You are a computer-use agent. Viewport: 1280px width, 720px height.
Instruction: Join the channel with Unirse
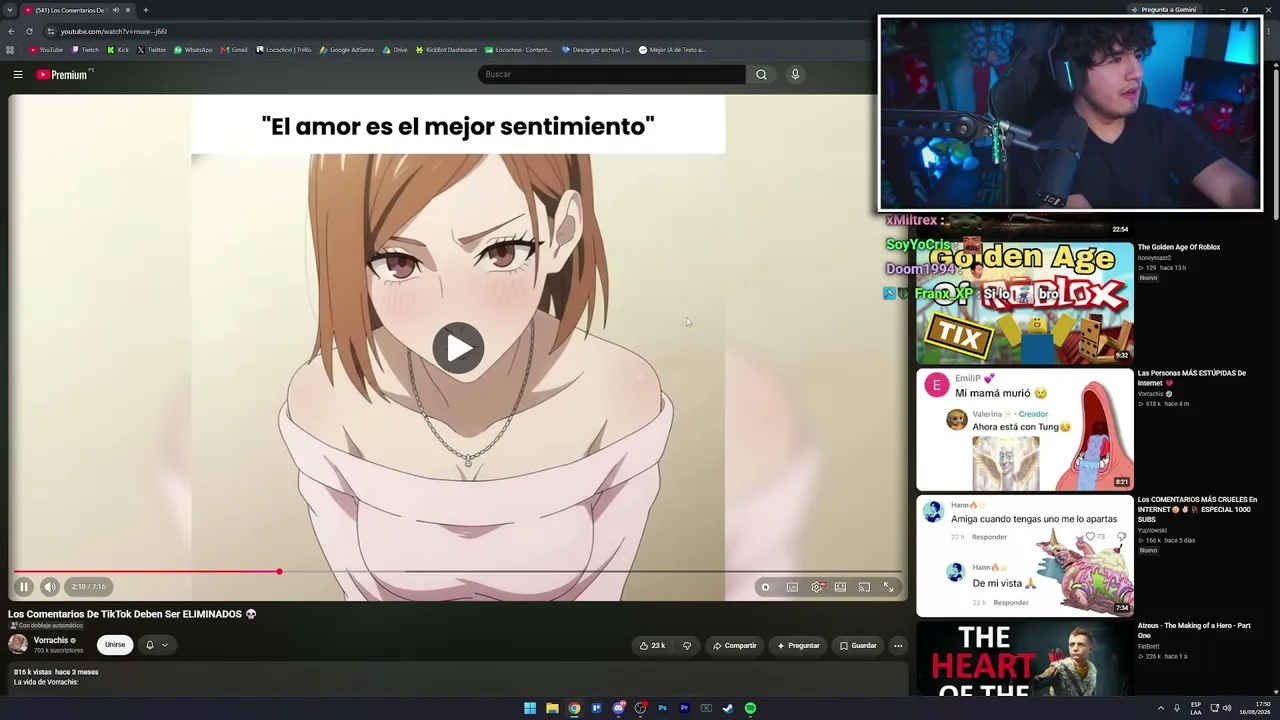115,645
